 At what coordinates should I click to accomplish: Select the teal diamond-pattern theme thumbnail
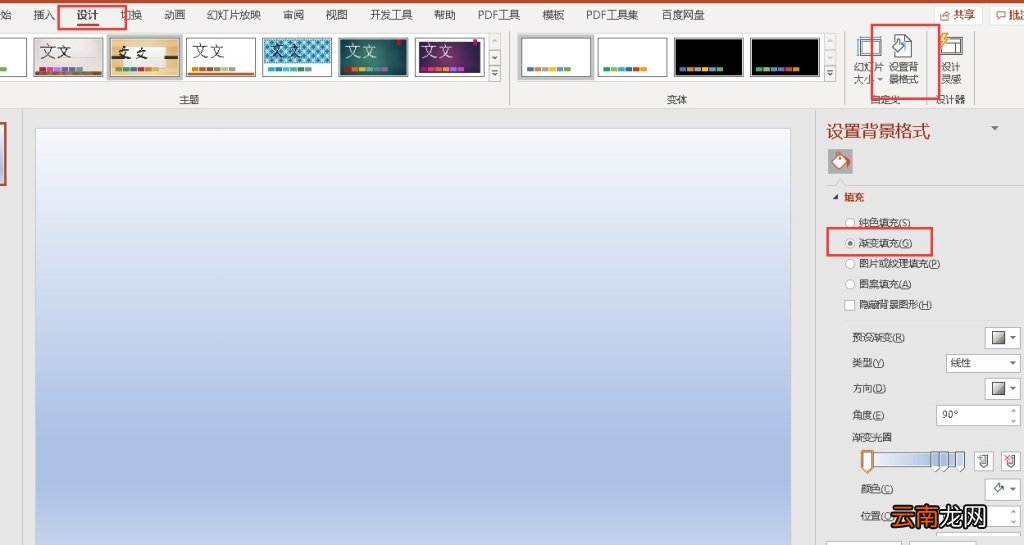point(297,57)
